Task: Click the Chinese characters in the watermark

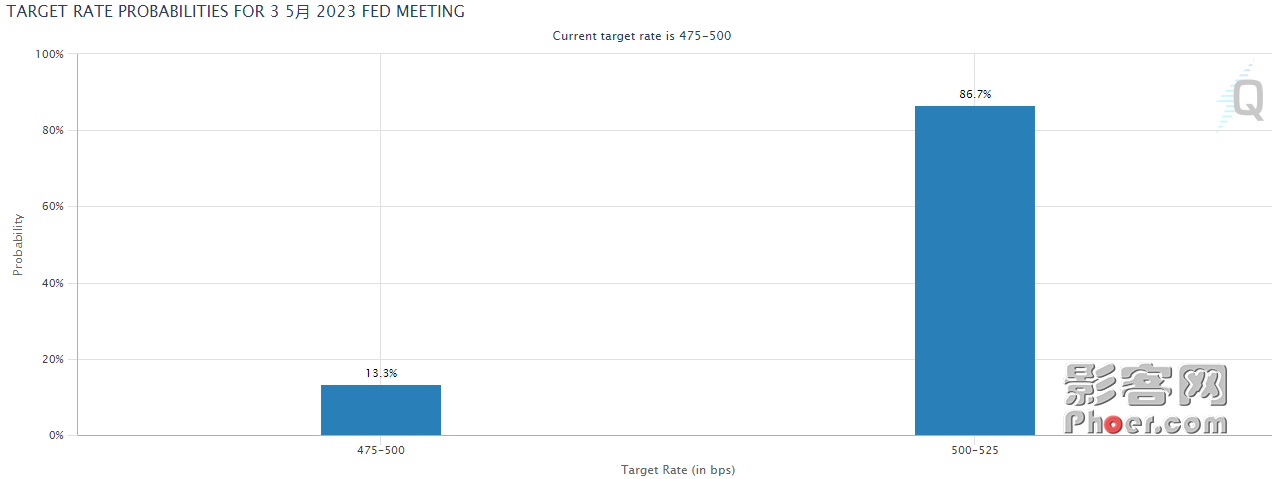Action: click(1146, 385)
